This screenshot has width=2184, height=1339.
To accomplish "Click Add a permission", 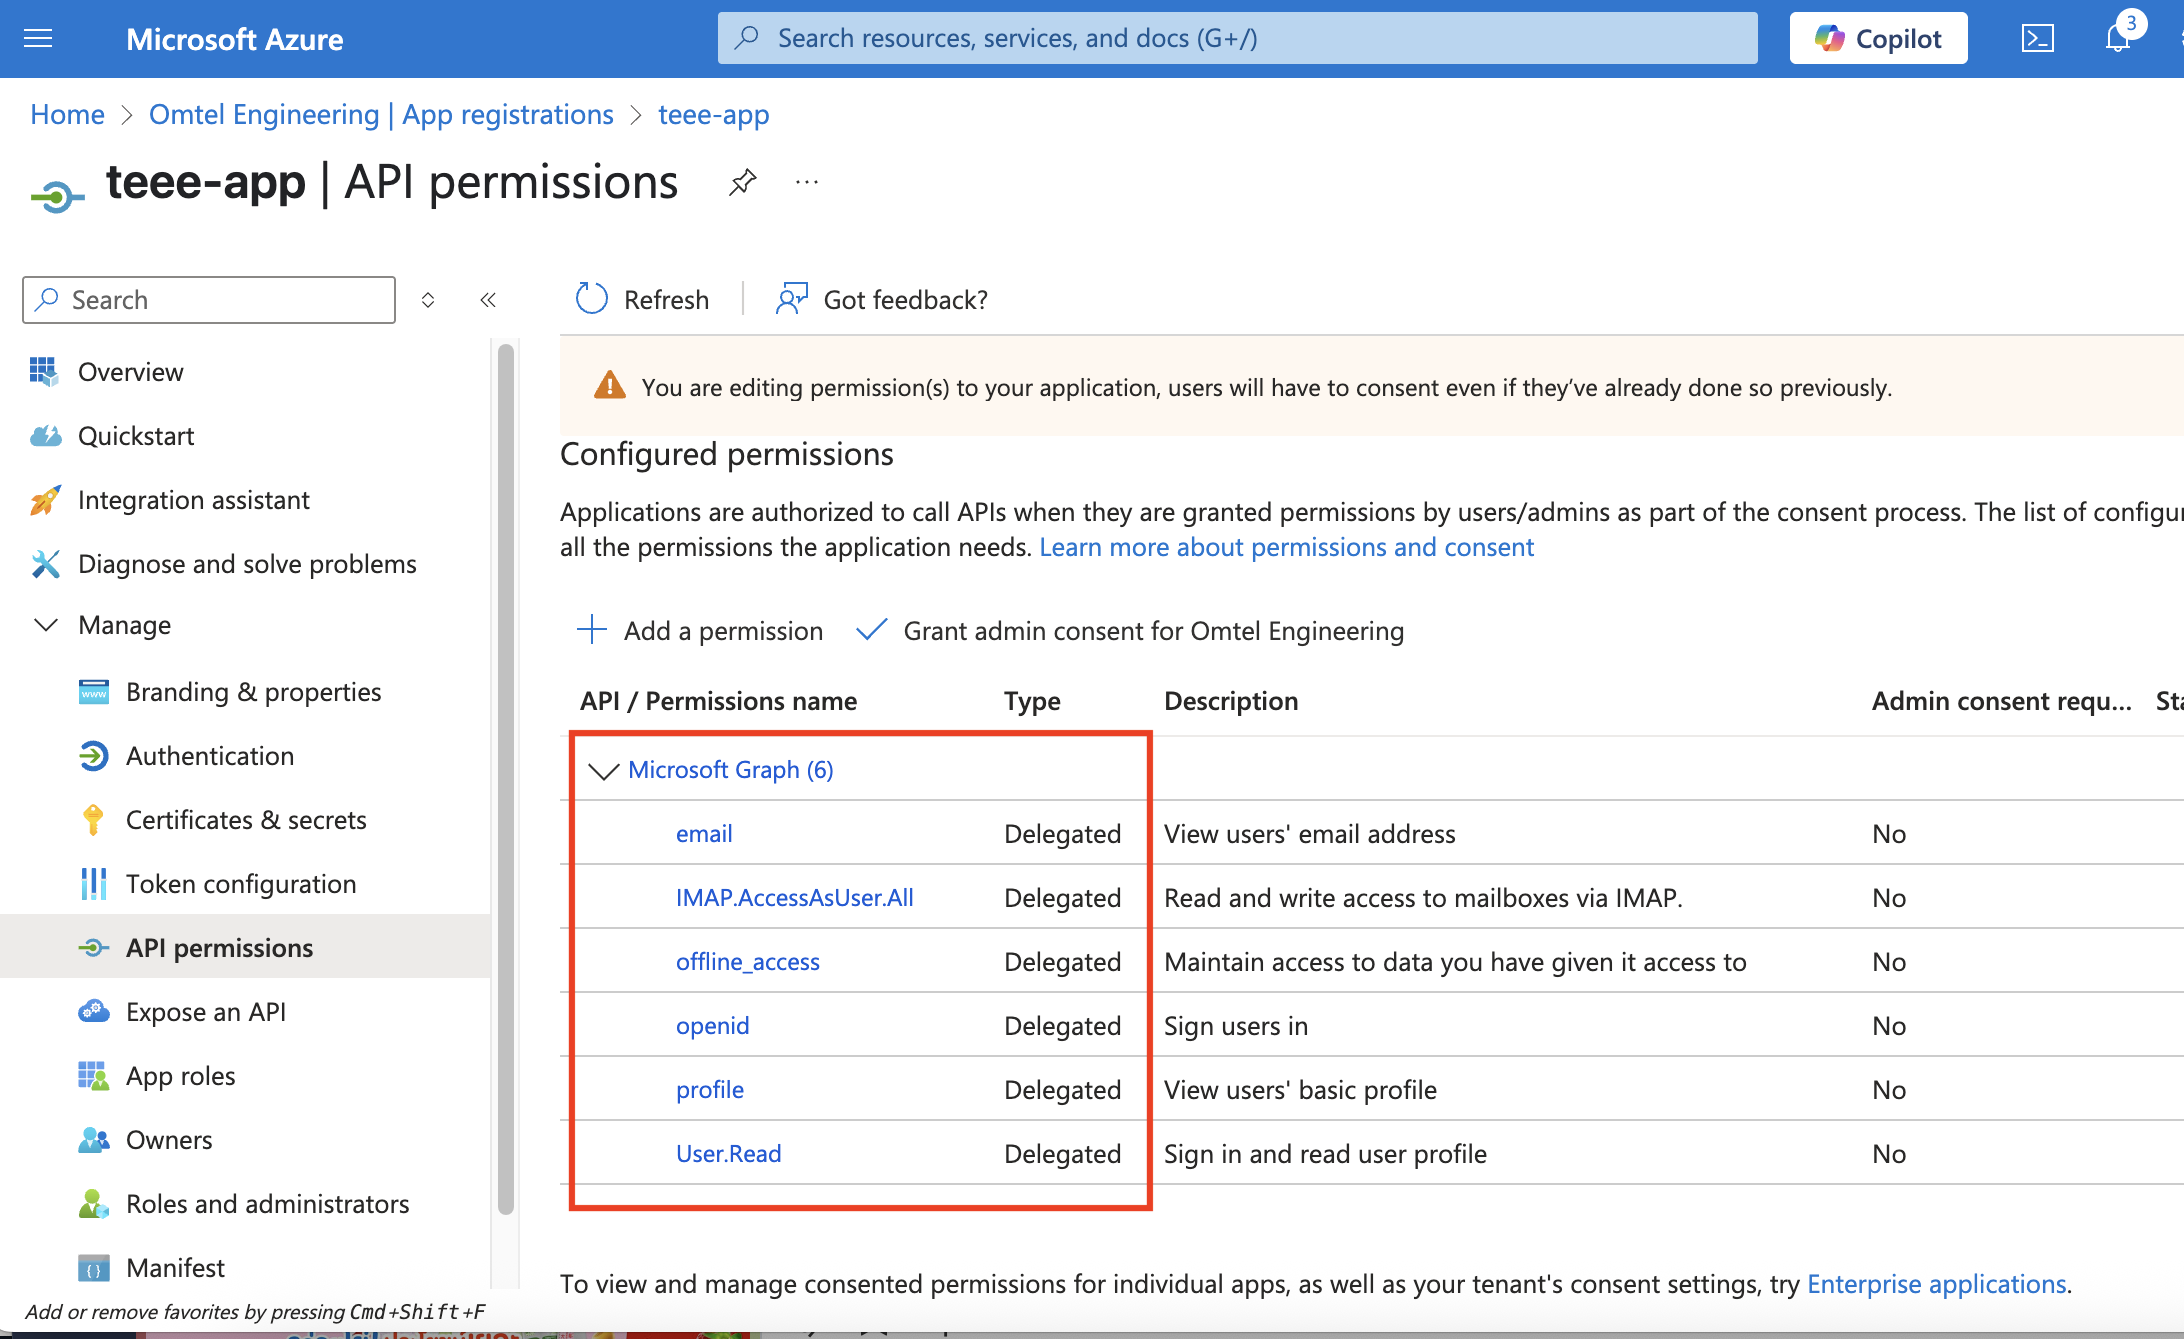I will pos(700,631).
